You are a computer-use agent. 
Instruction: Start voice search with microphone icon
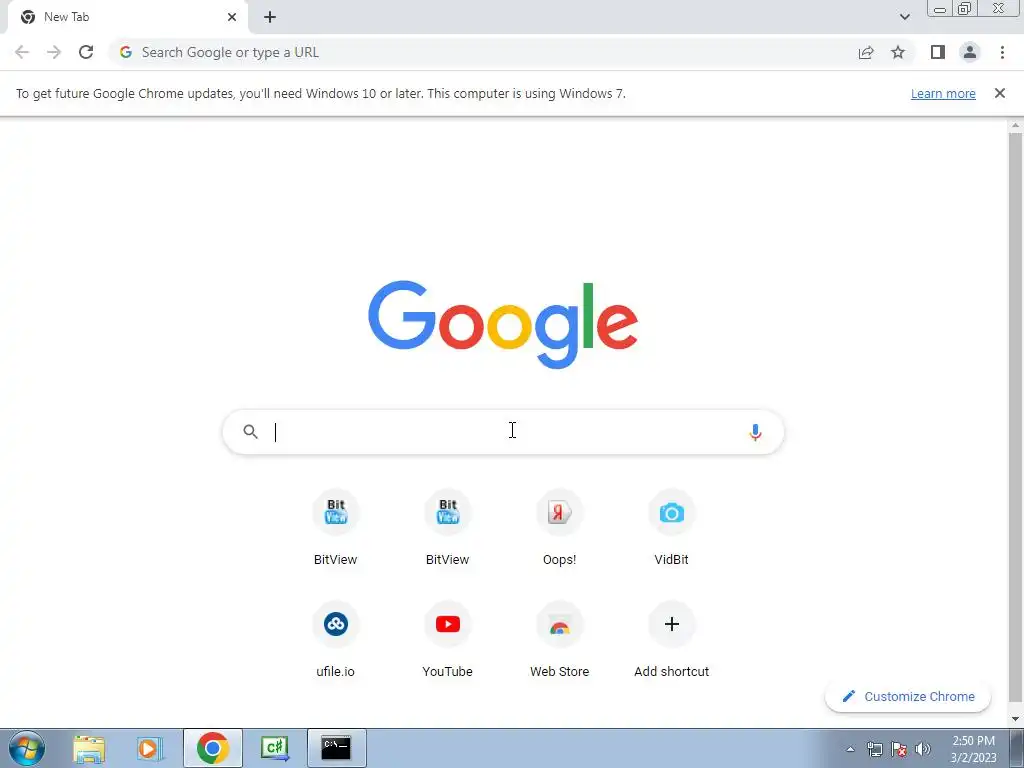pyautogui.click(x=755, y=432)
